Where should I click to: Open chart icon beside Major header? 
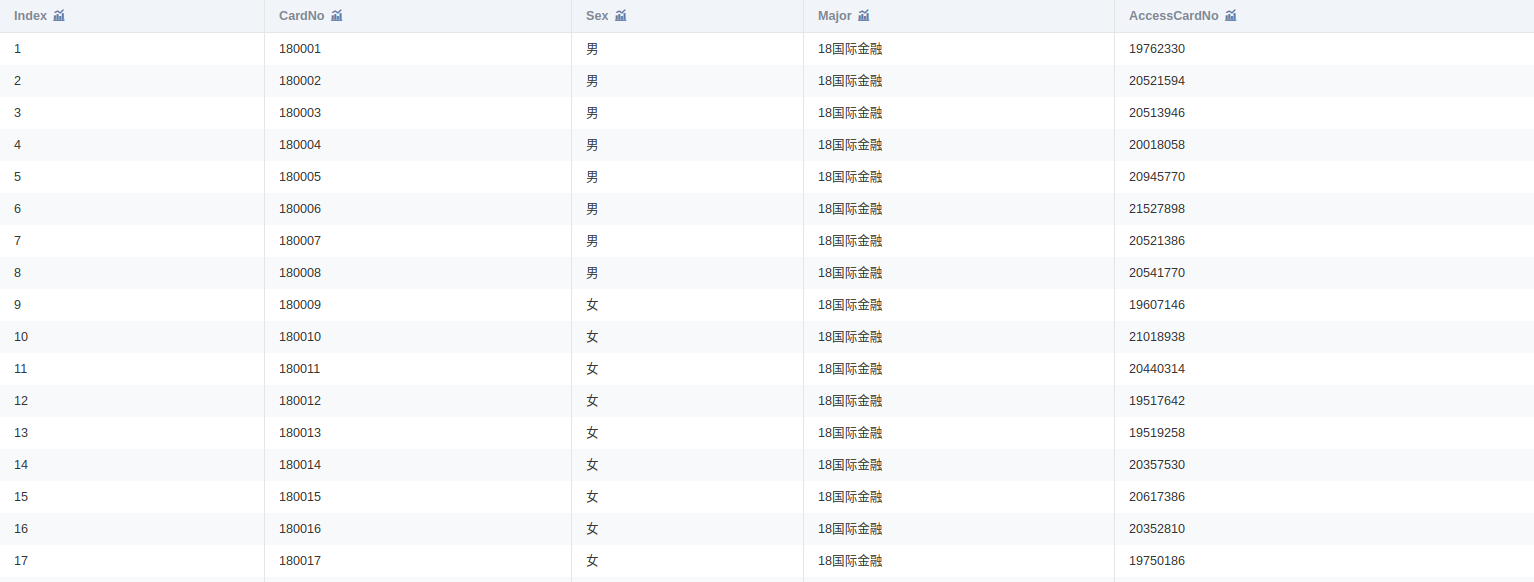[864, 16]
